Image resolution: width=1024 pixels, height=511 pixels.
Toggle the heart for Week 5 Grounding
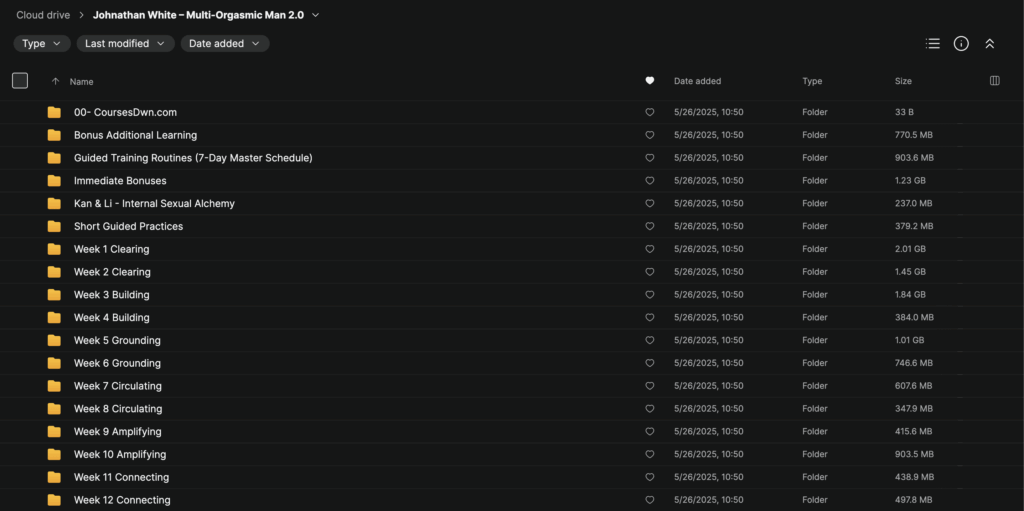click(x=650, y=340)
